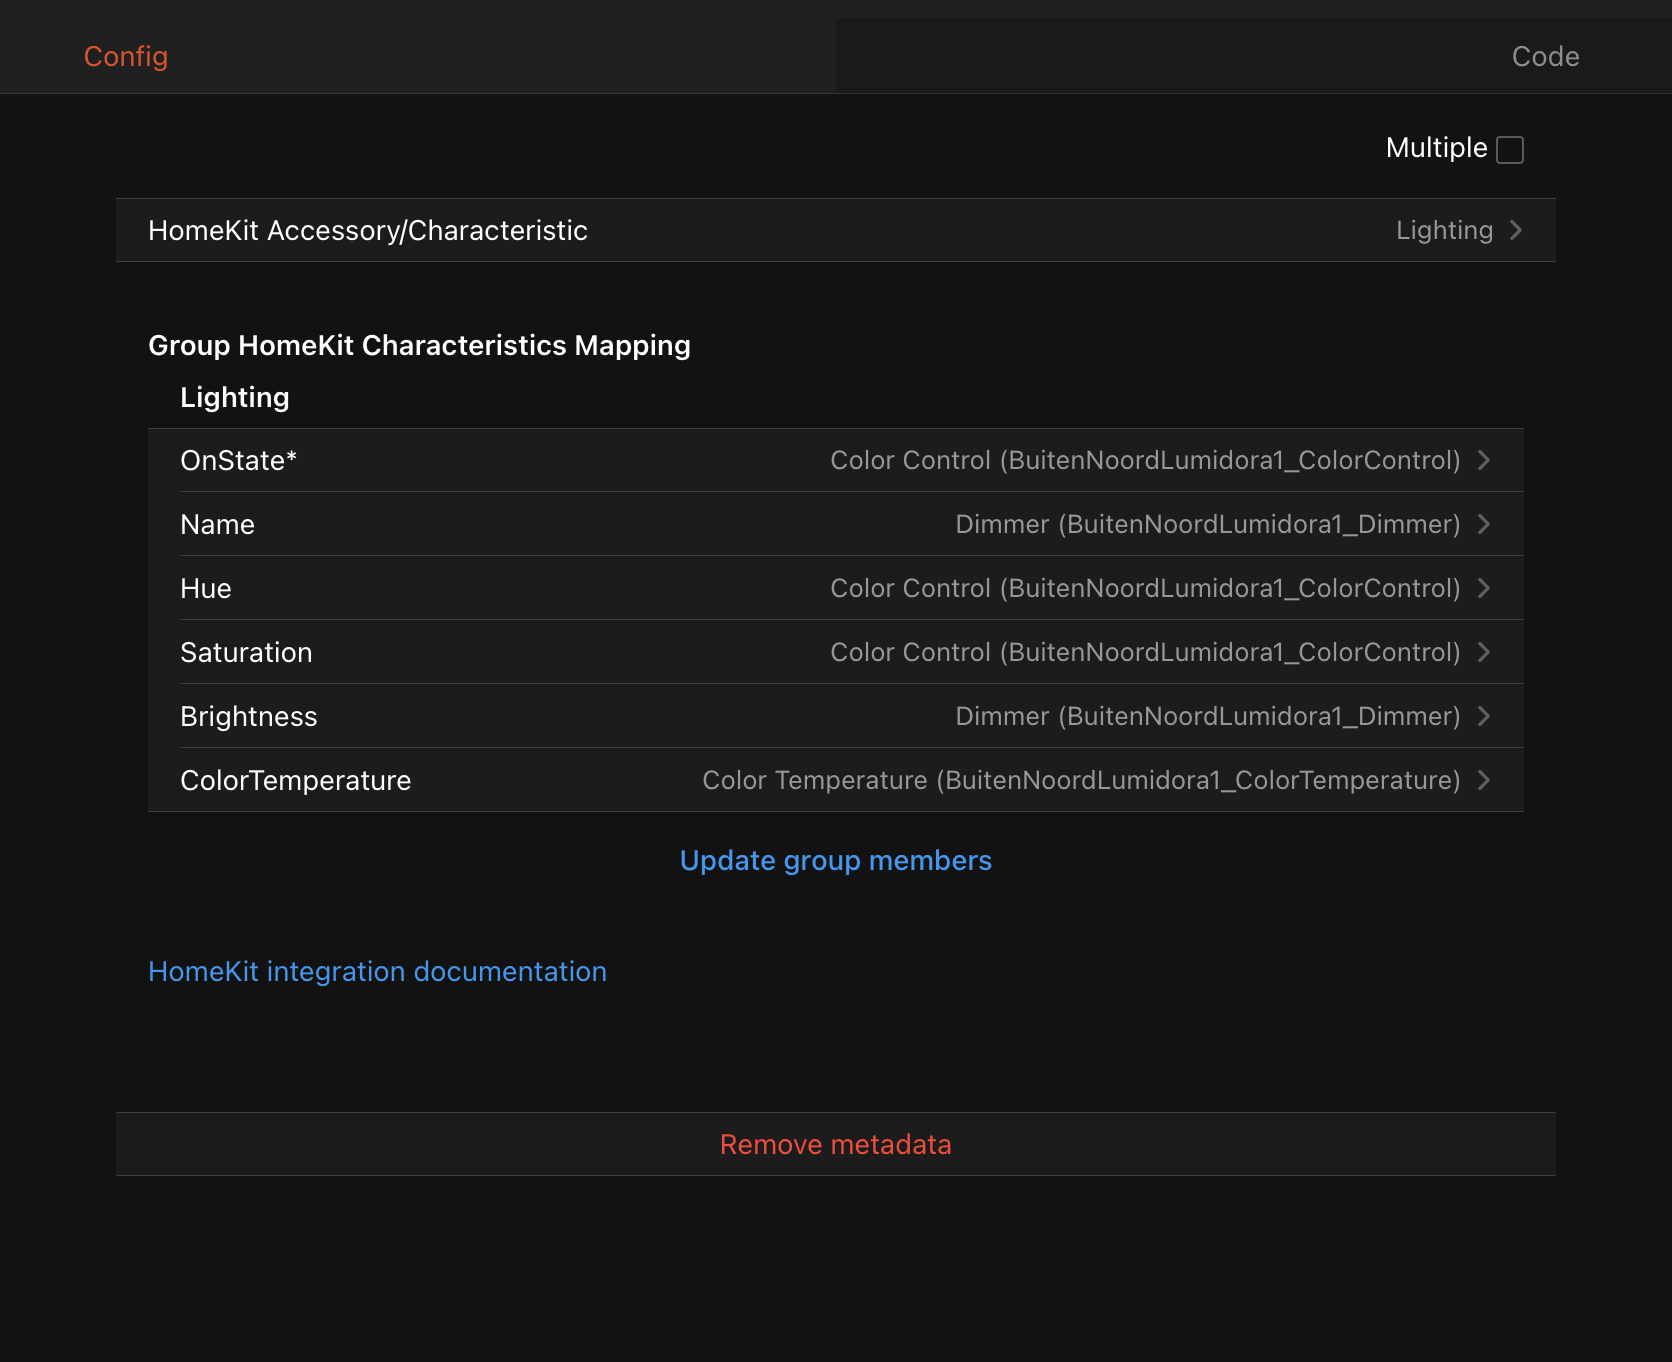Enable the Multiple checkbox
Viewport: 1672px width, 1362px height.
tap(1512, 148)
